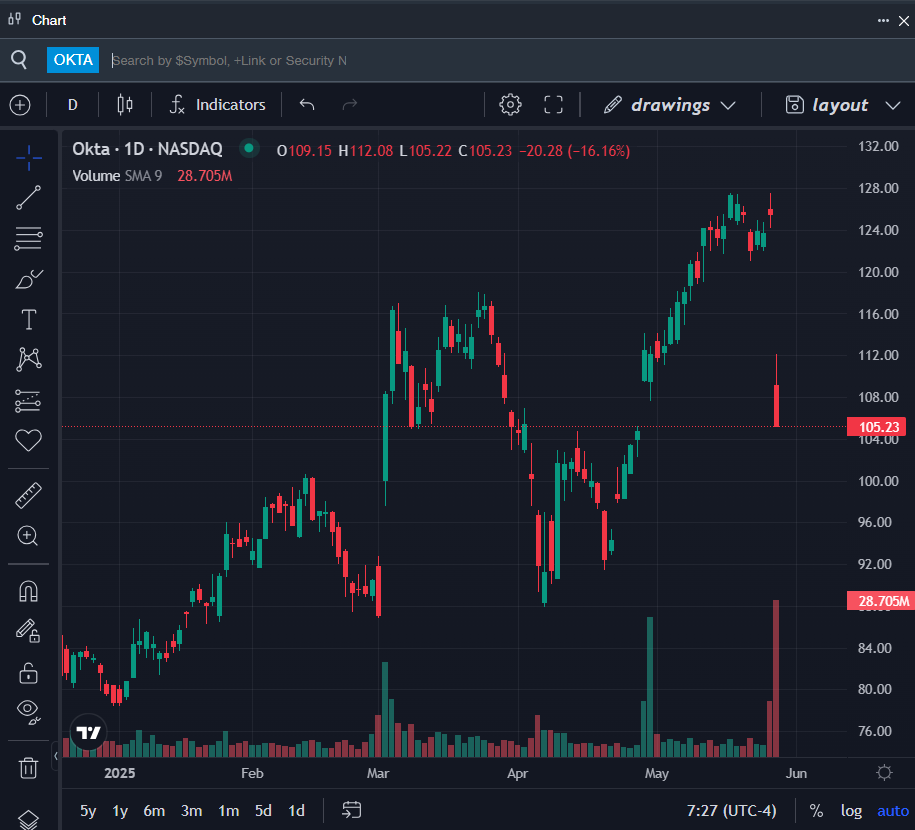Click the OKTA symbol tag
This screenshot has width=915, height=830.
pyautogui.click(x=73, y=60)
